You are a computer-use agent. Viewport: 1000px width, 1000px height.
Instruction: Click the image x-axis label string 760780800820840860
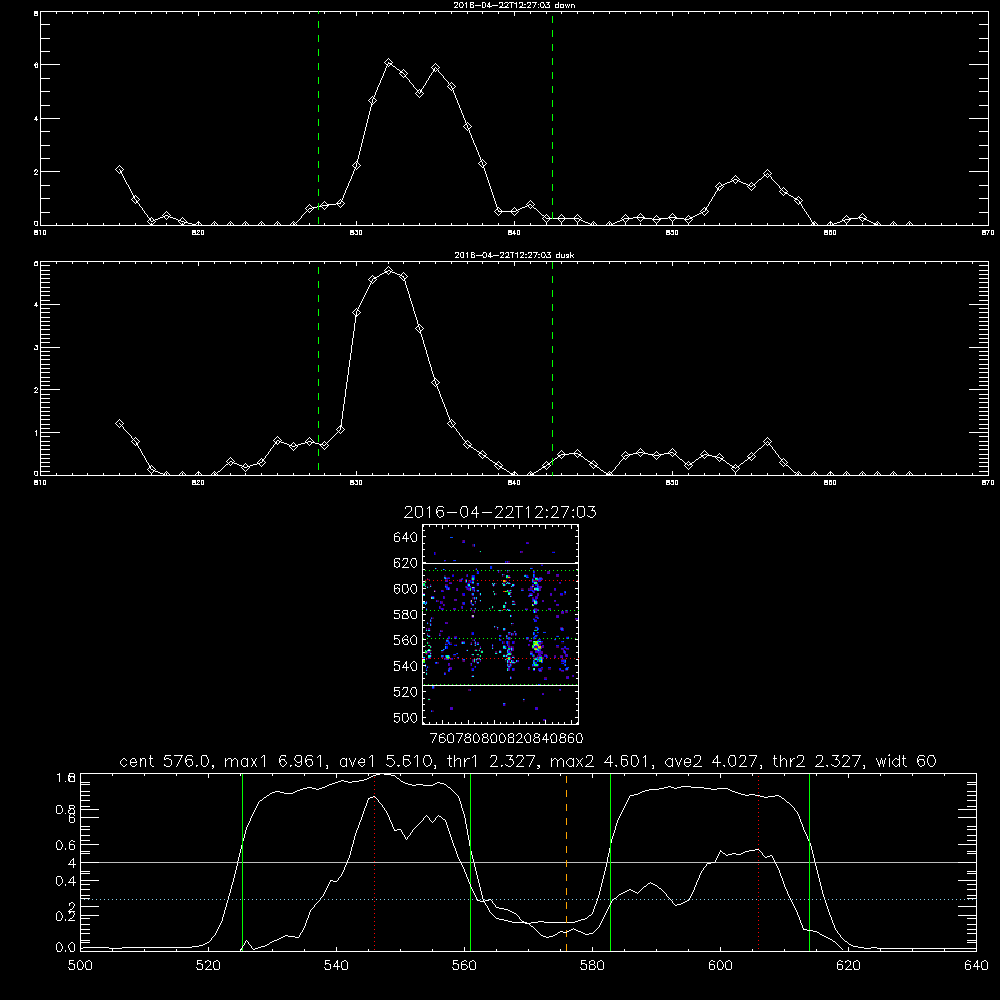click(x=506, y=739)
